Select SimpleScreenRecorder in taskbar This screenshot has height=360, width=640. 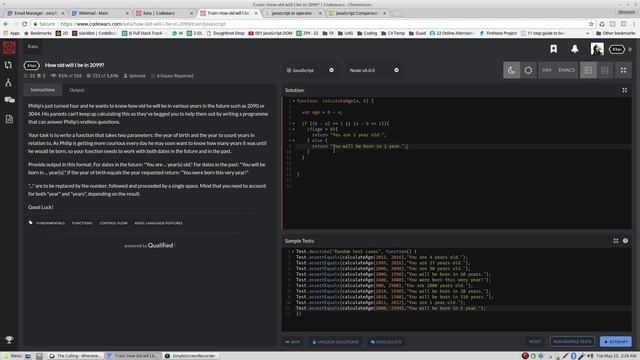tap(190, 356)
